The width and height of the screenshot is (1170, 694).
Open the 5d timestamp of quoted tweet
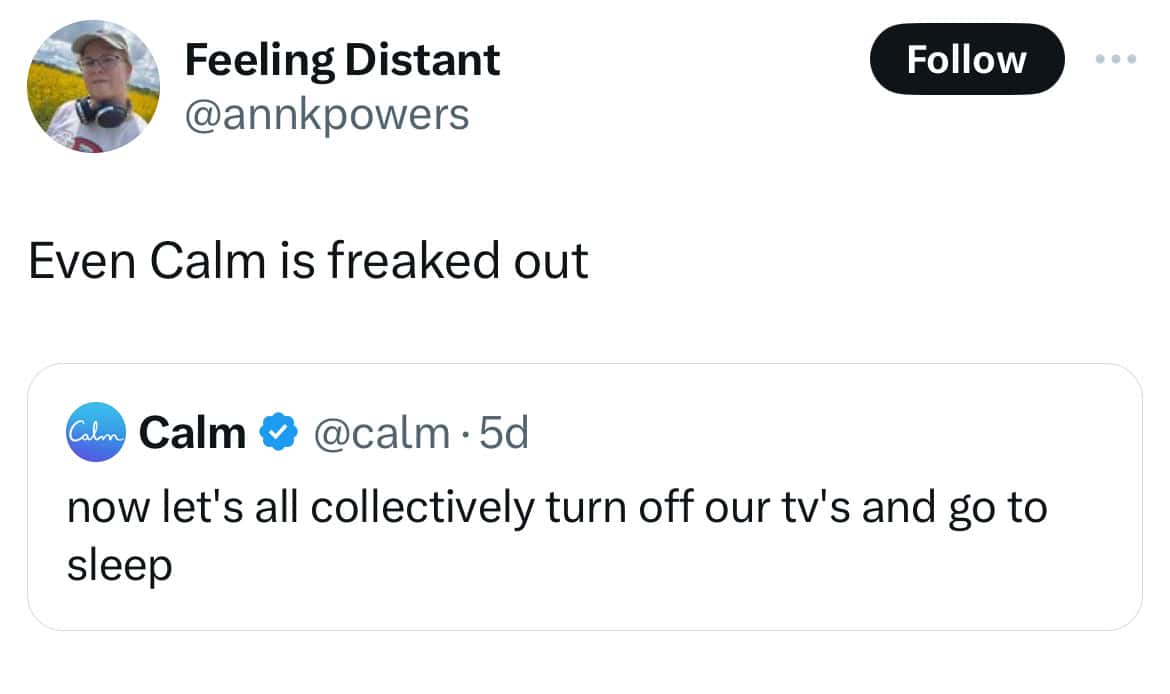coord(504,434)
